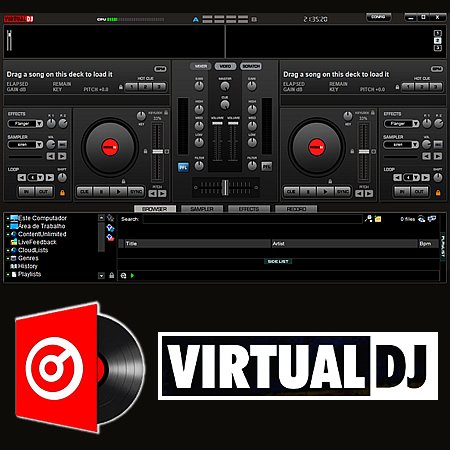Viewport: 450px width, 450px height.
Task: Toggle hot cue lock on right deck
Action: tap(397, 87)
